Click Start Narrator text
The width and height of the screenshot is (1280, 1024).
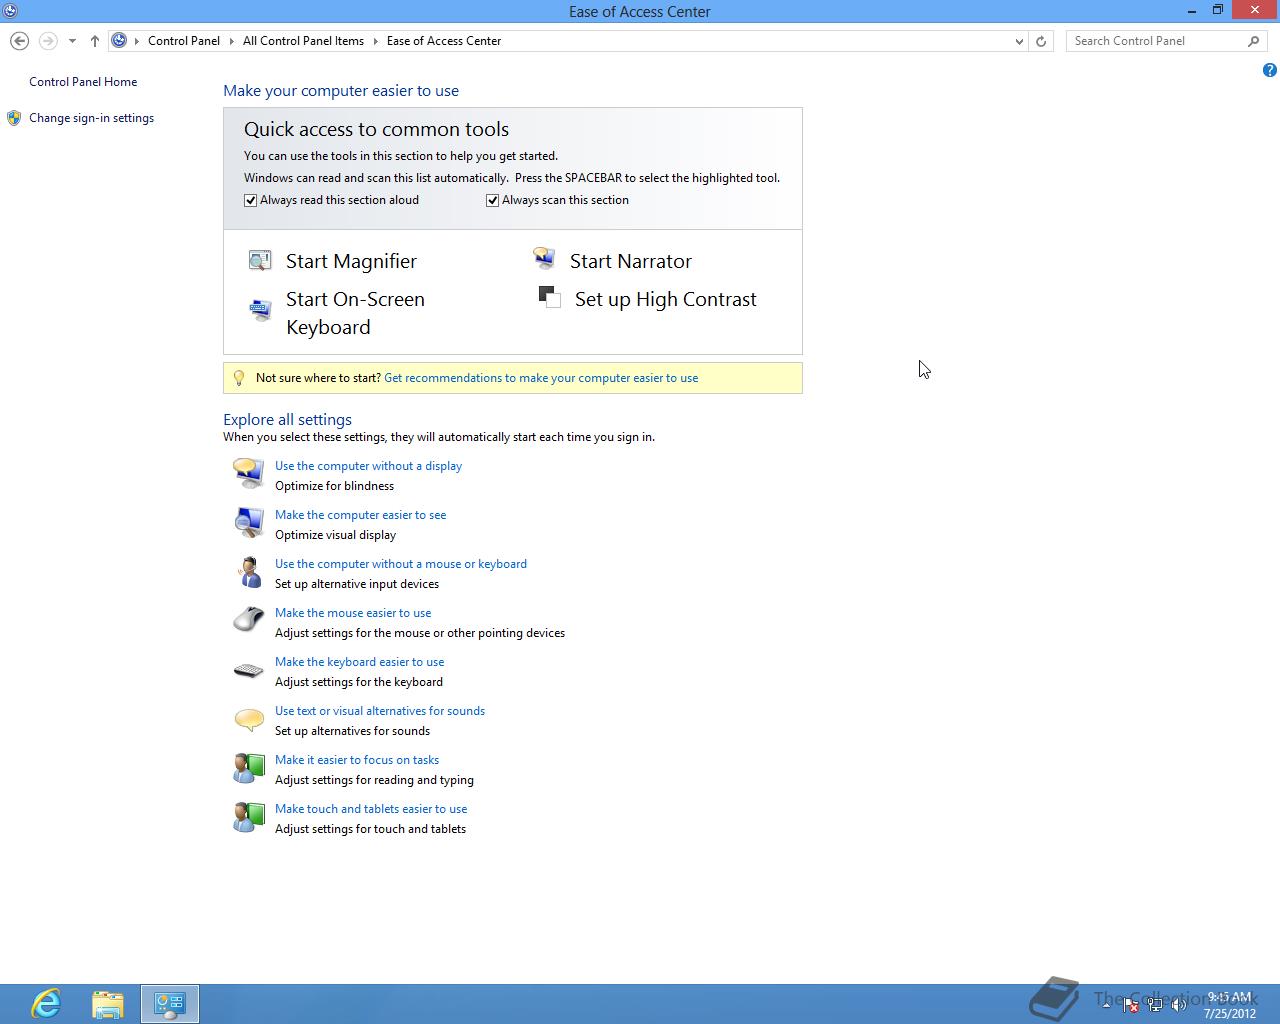click(x=631, y=261)
